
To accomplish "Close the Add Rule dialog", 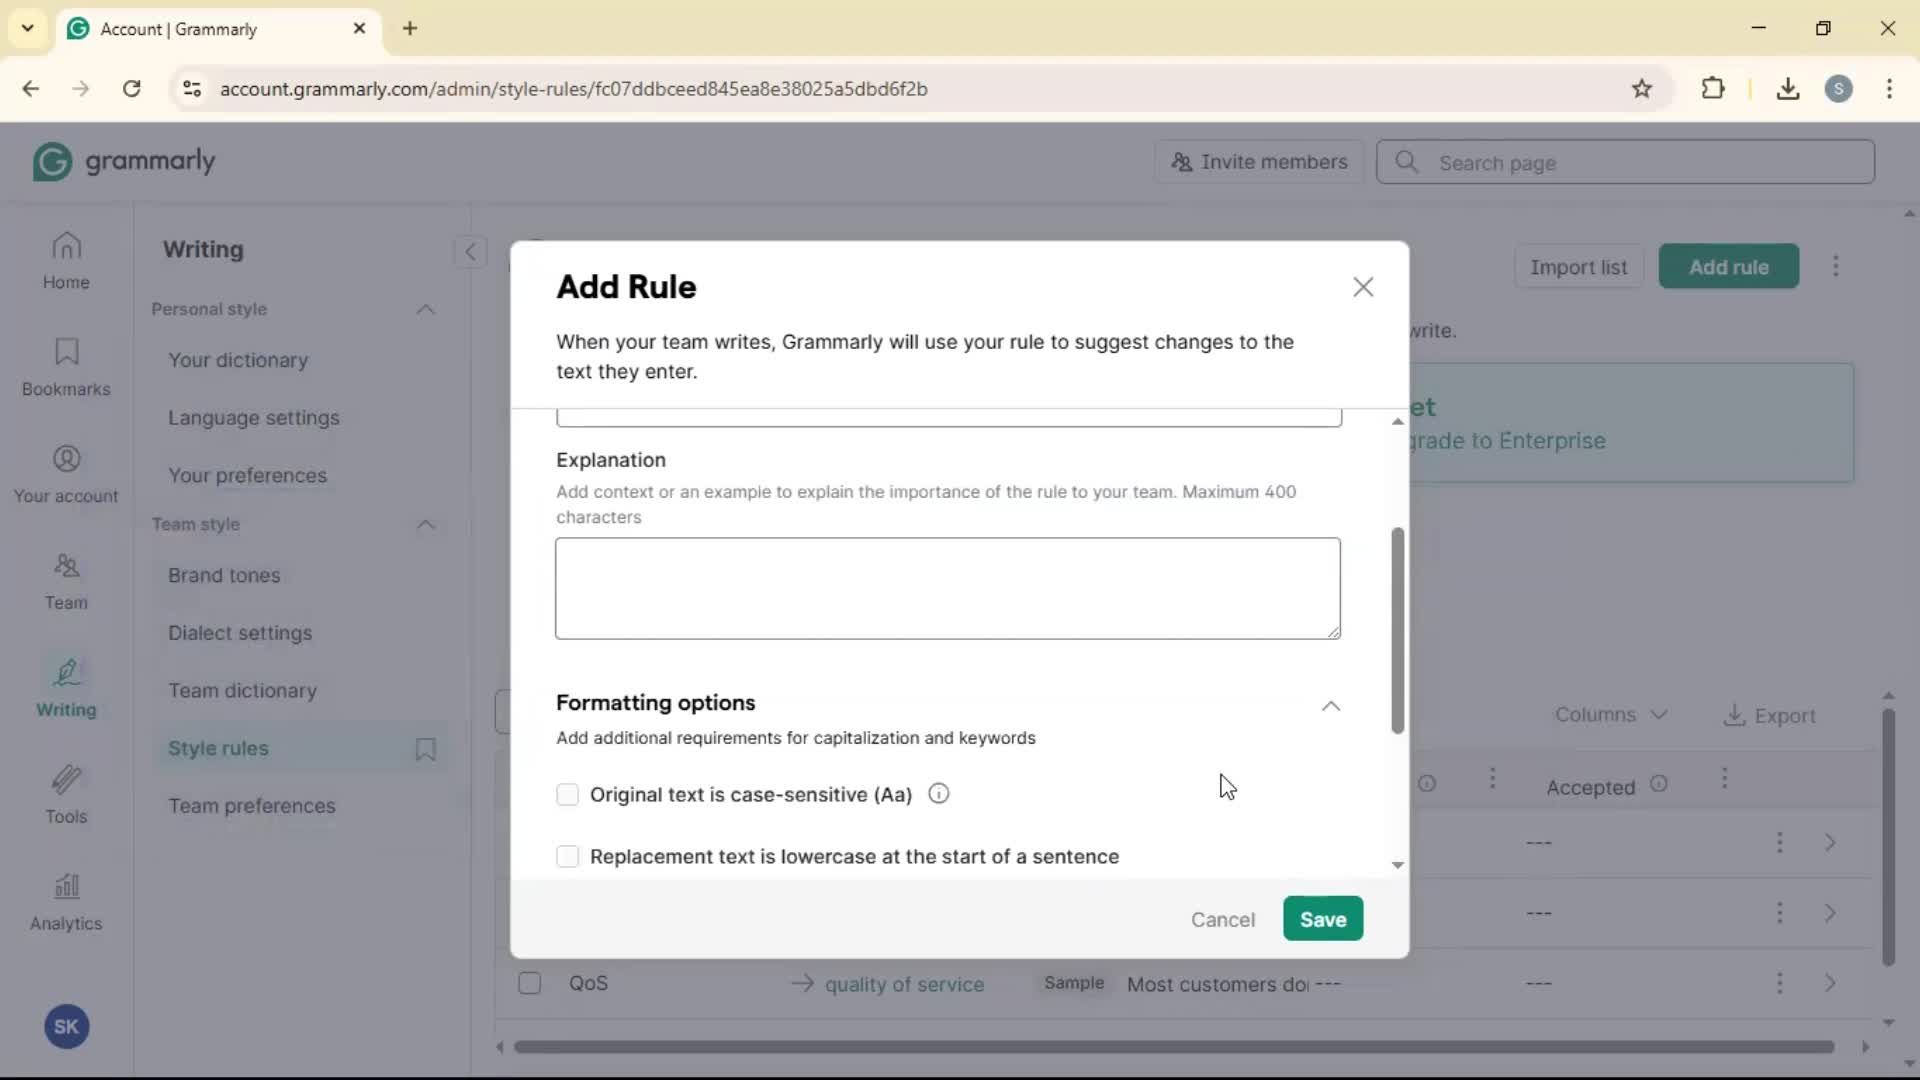I will tap(1363, 287).
